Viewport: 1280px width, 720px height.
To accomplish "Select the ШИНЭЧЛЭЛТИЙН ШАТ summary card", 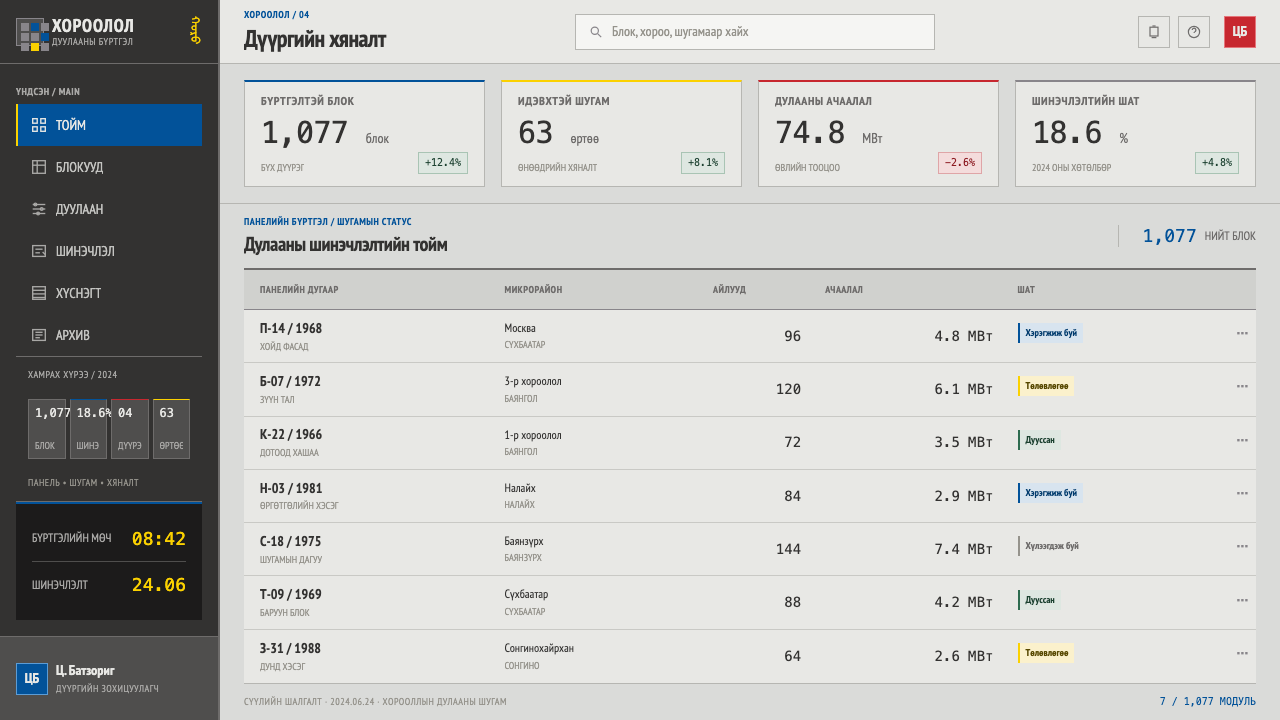I will click(x=1135, y=133).
